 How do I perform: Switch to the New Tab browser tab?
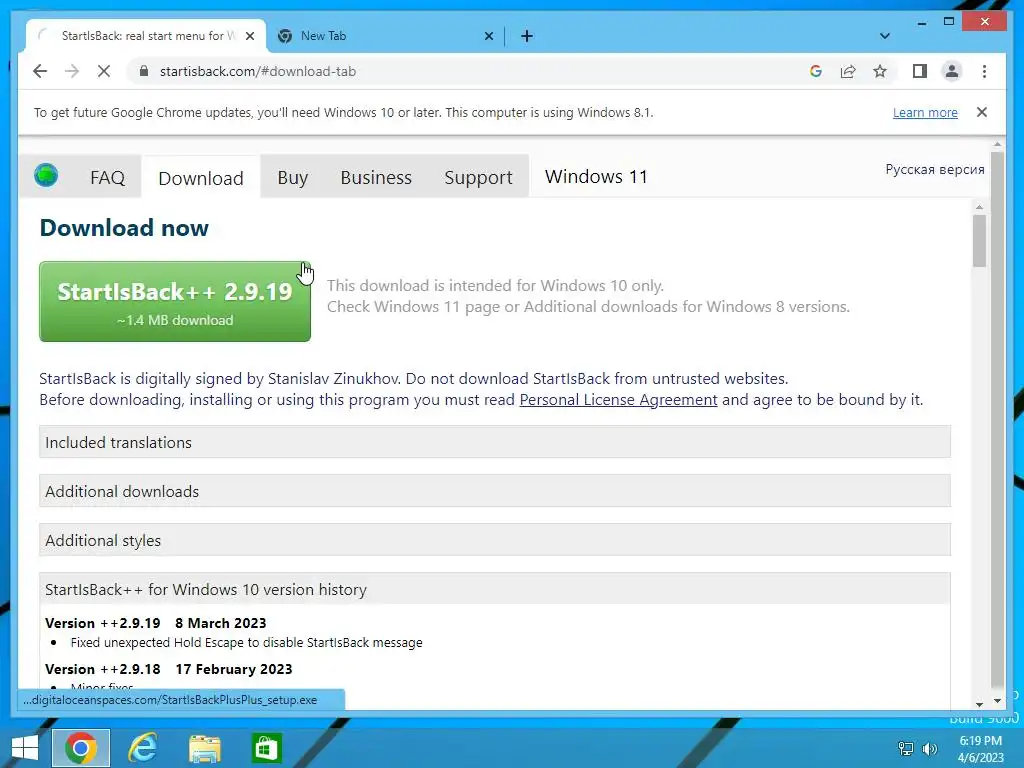point(385,36)
